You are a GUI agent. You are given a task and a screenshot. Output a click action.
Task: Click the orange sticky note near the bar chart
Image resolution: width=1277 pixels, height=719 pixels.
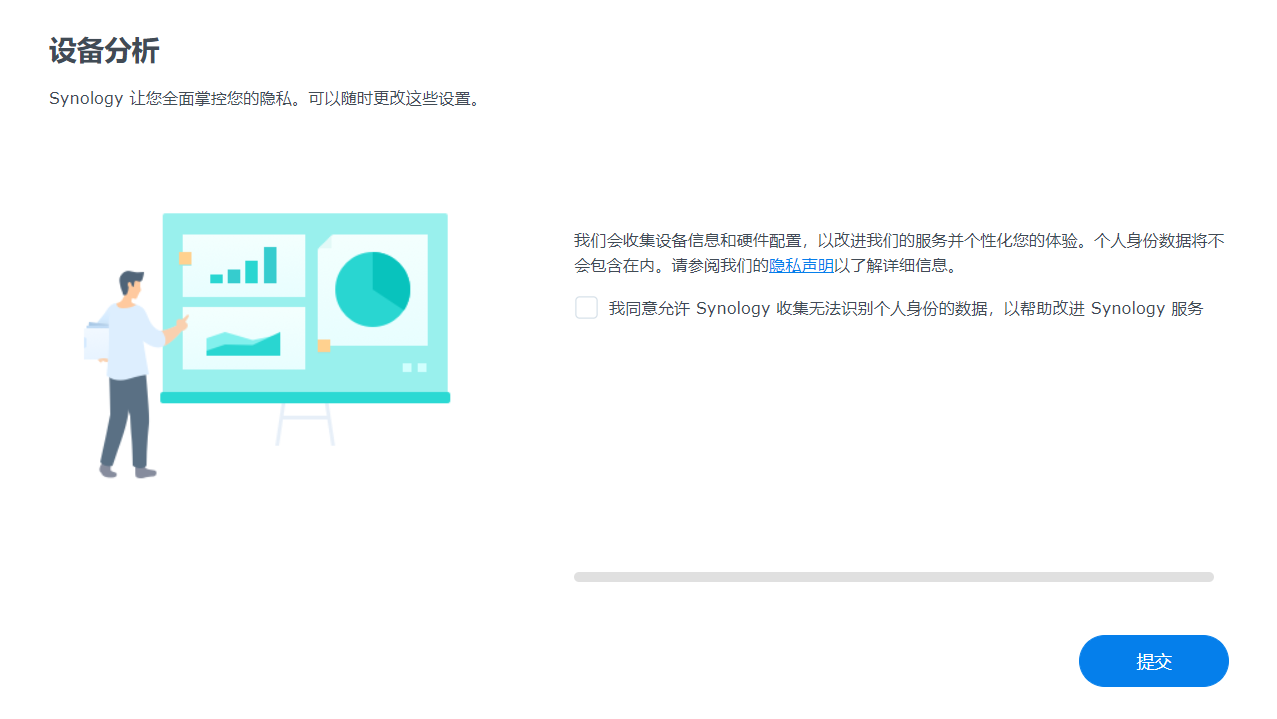(184, 258)
